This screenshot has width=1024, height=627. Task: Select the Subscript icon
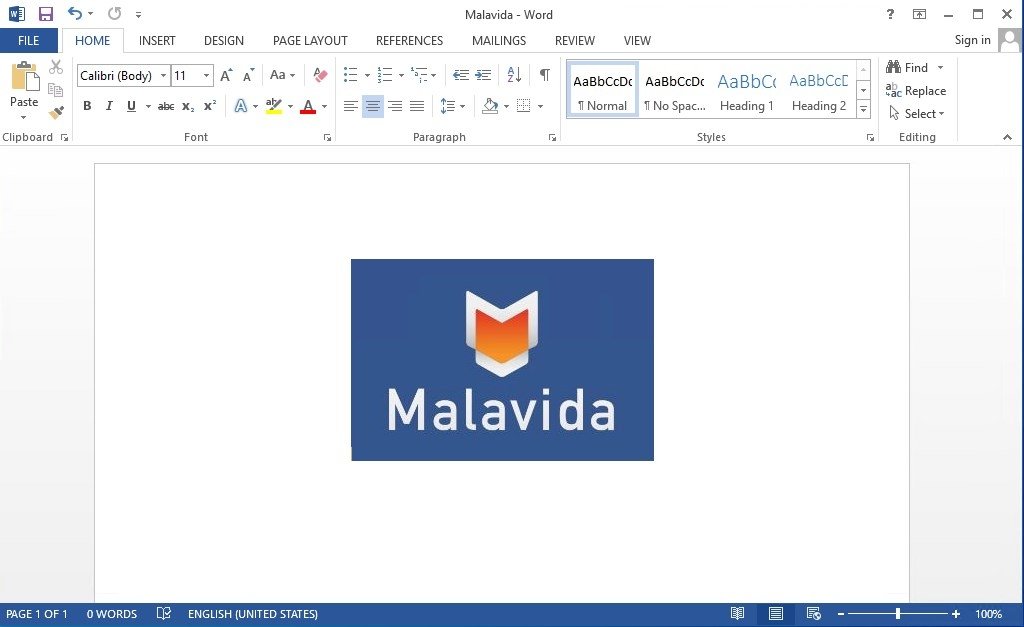(187, 106)
